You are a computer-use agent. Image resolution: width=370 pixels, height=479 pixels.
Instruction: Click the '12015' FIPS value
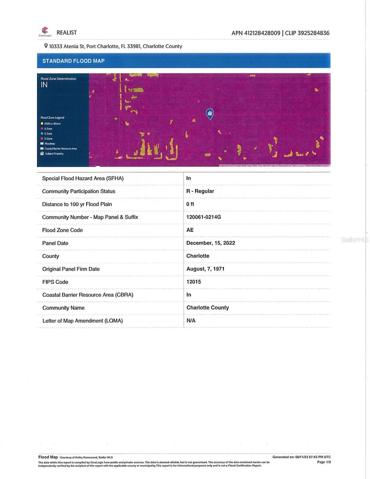(194, 282)
